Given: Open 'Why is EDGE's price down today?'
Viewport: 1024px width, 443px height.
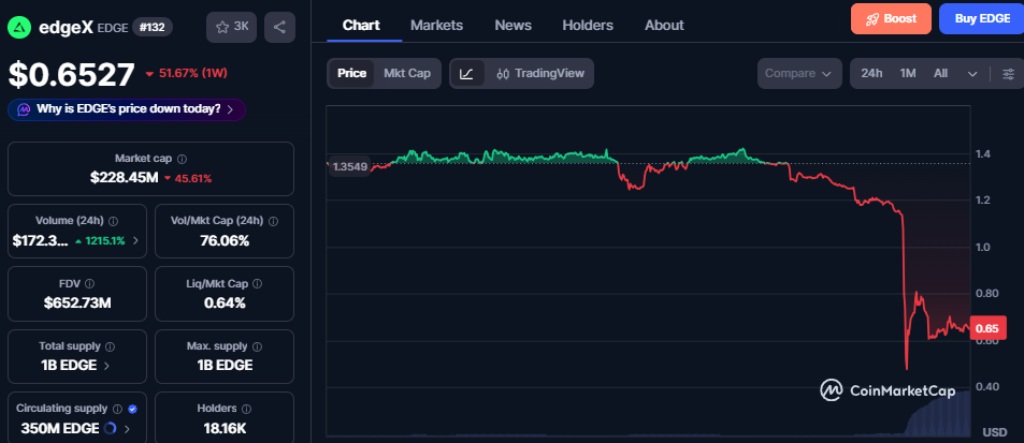Looking at the screenshot, I should coord(127,110).
